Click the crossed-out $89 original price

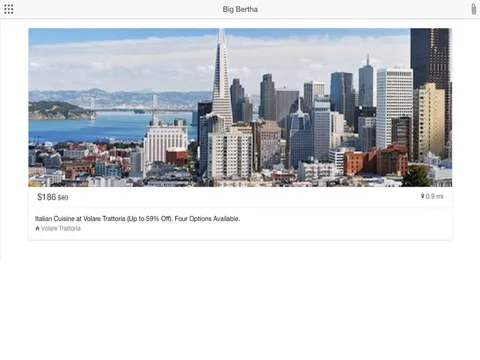pos(63,198)
